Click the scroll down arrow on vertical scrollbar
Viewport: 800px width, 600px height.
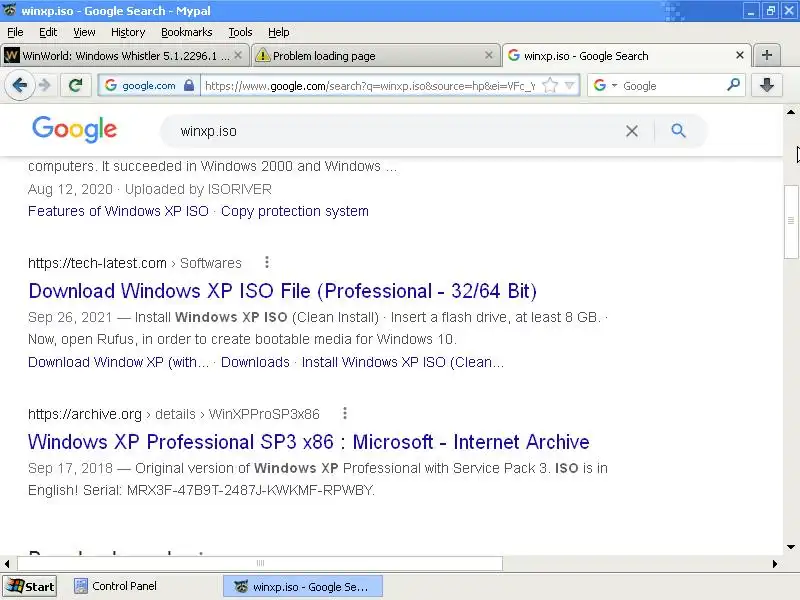click(791, 547)
